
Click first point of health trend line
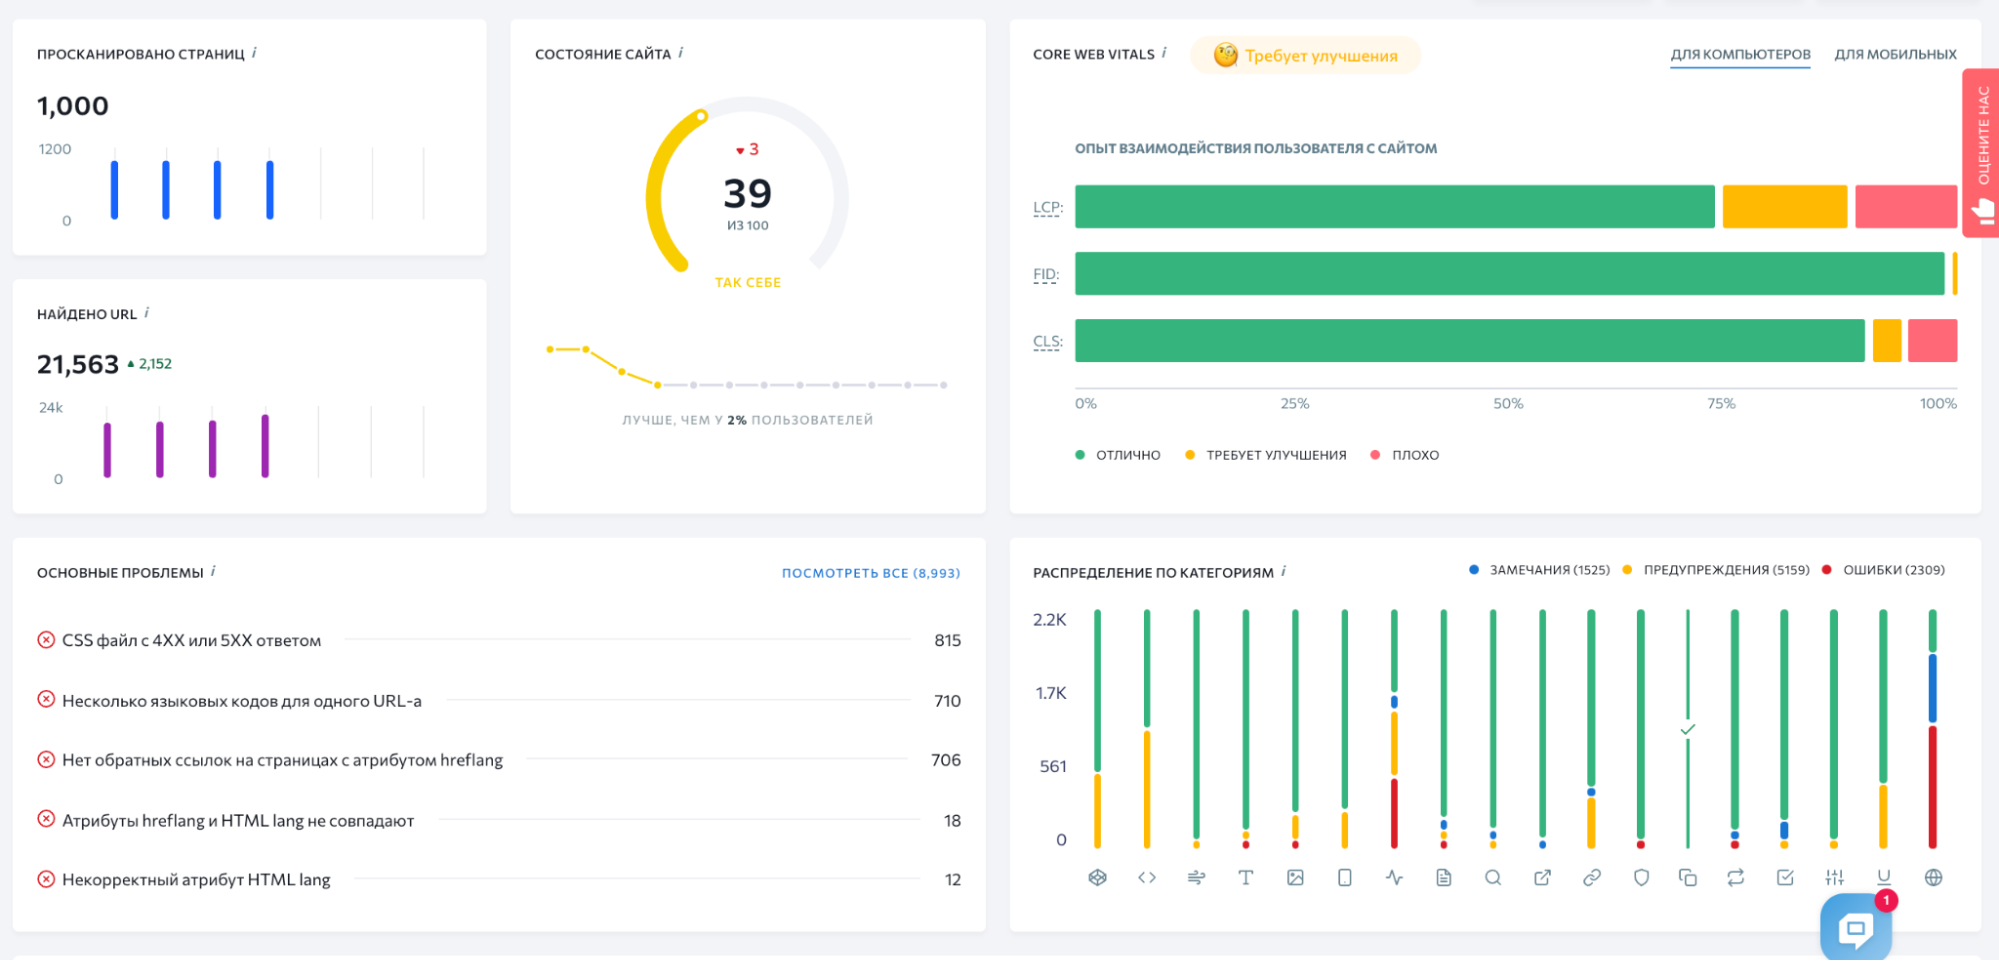(x=550, y=349)
